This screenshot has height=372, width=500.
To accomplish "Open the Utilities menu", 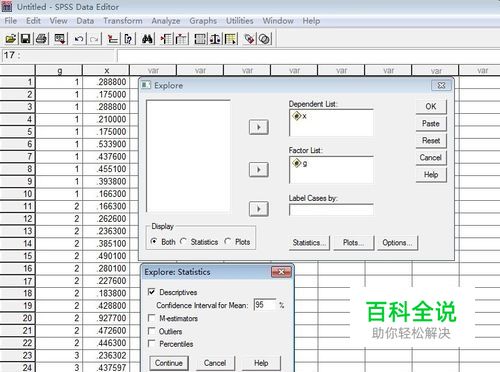I will (240, 21).
